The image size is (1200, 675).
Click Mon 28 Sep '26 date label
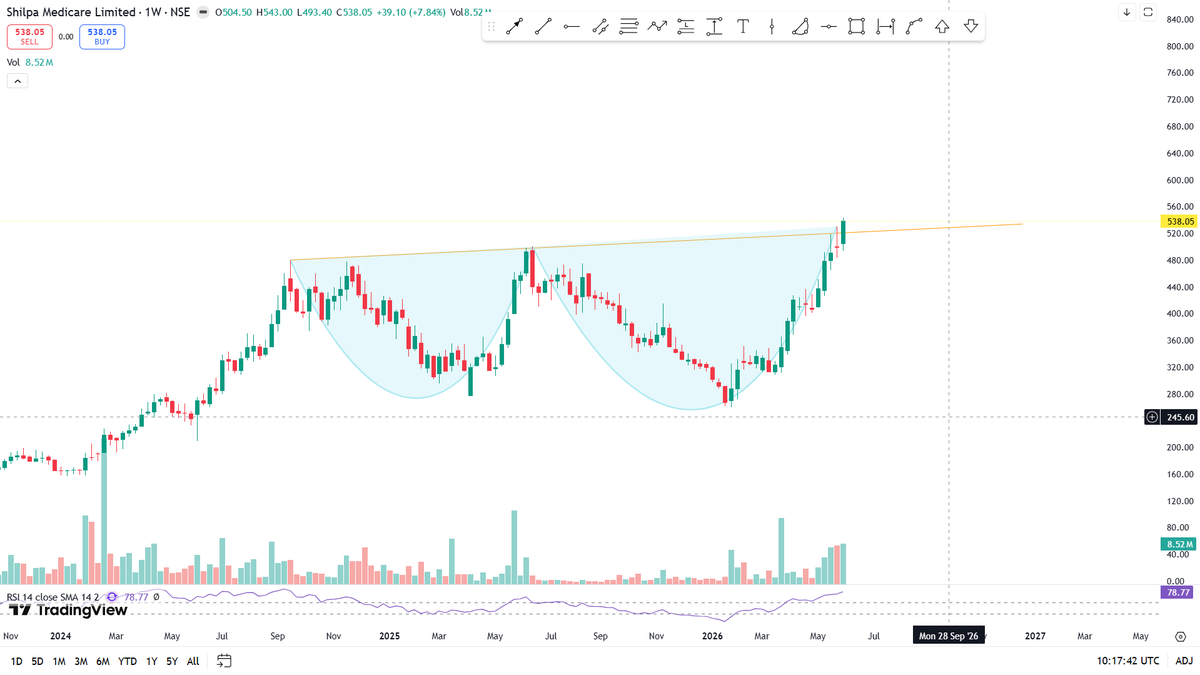tap(948, 636)
